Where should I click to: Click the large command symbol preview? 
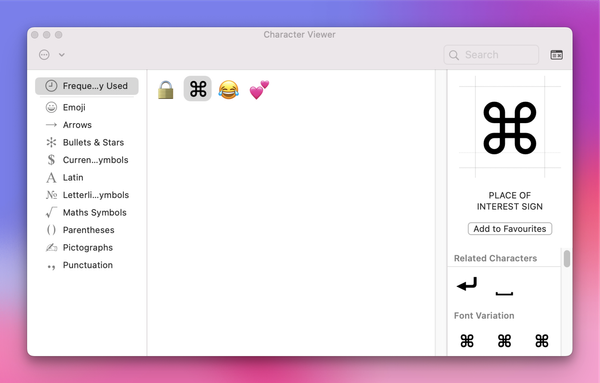(510, 128)
